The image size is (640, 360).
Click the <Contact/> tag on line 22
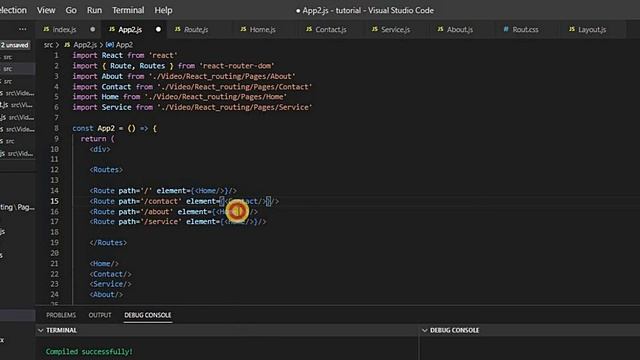[111, 274]
